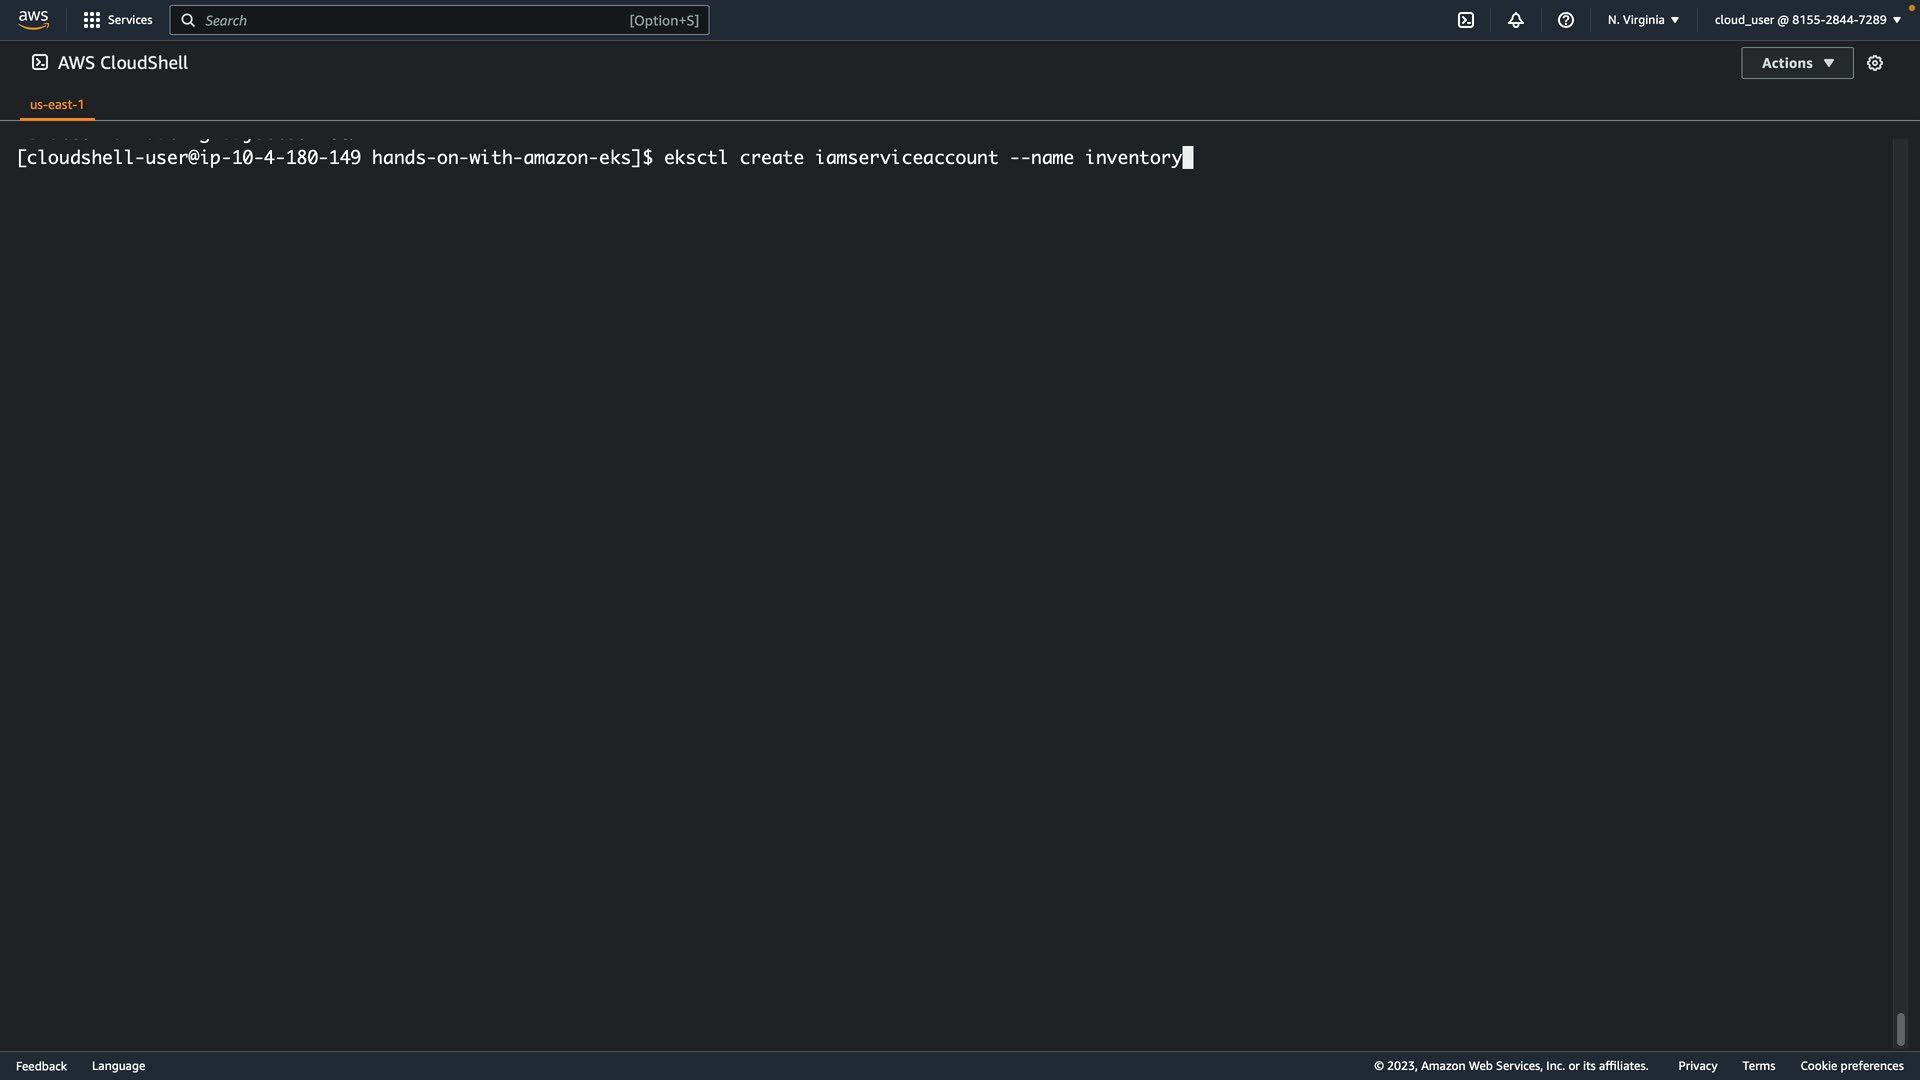Image resolution: width=1920 pixels, height=1080 pixels.
Task: Open the notifications bell icon
Action: point(1515,20)
